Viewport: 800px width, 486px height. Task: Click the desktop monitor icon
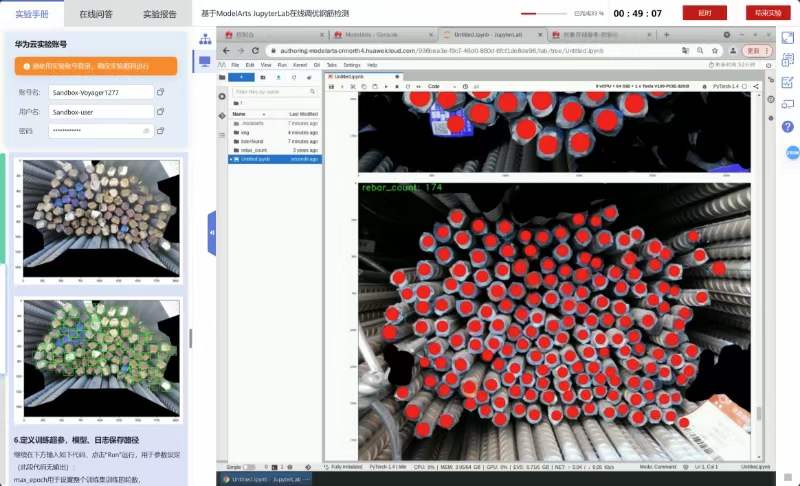(x=205, y=62)
